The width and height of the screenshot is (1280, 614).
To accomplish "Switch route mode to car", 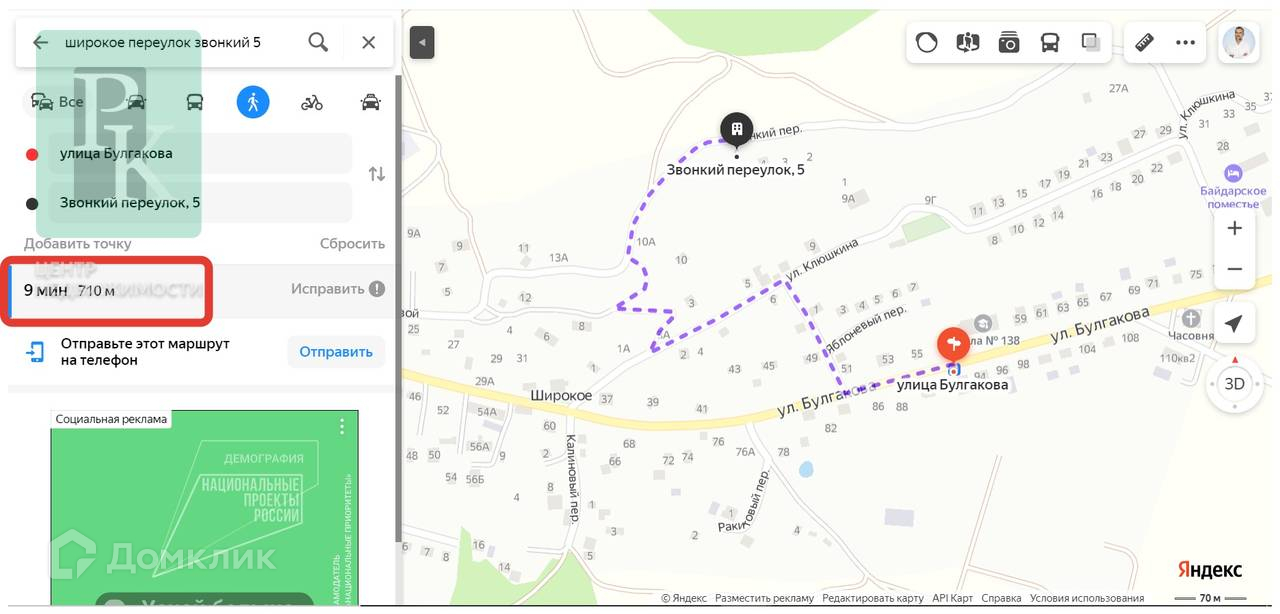I will tap(137, 102).
